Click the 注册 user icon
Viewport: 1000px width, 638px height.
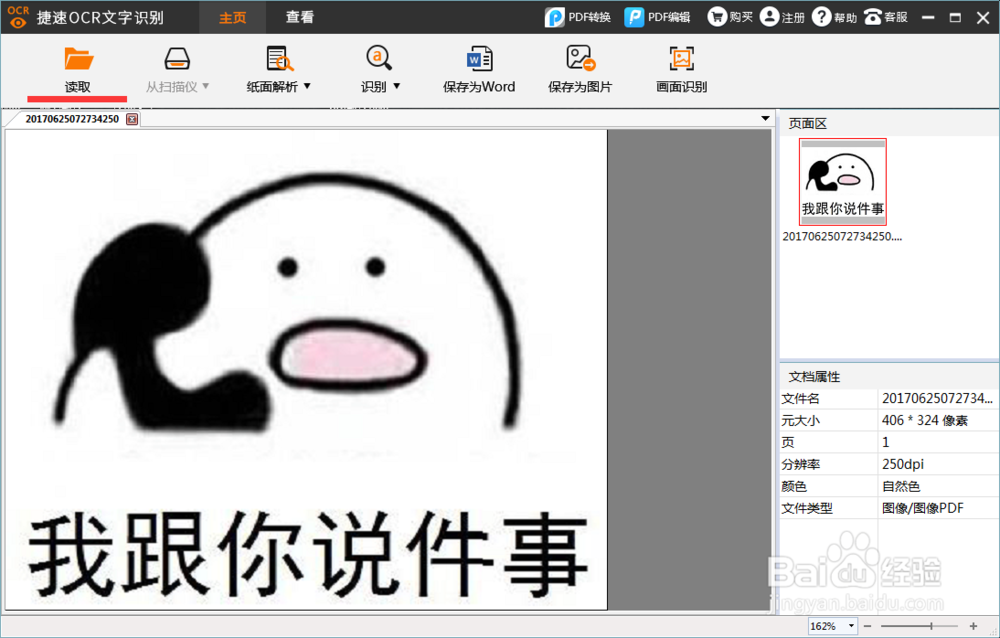(x=770, y=17)
